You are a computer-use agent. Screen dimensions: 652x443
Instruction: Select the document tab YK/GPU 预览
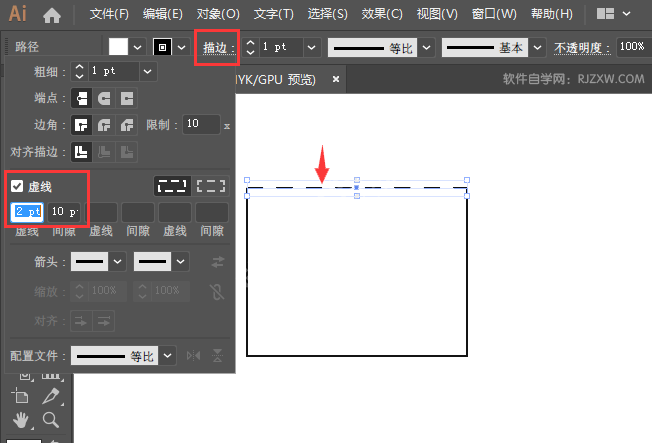[276, 79]
